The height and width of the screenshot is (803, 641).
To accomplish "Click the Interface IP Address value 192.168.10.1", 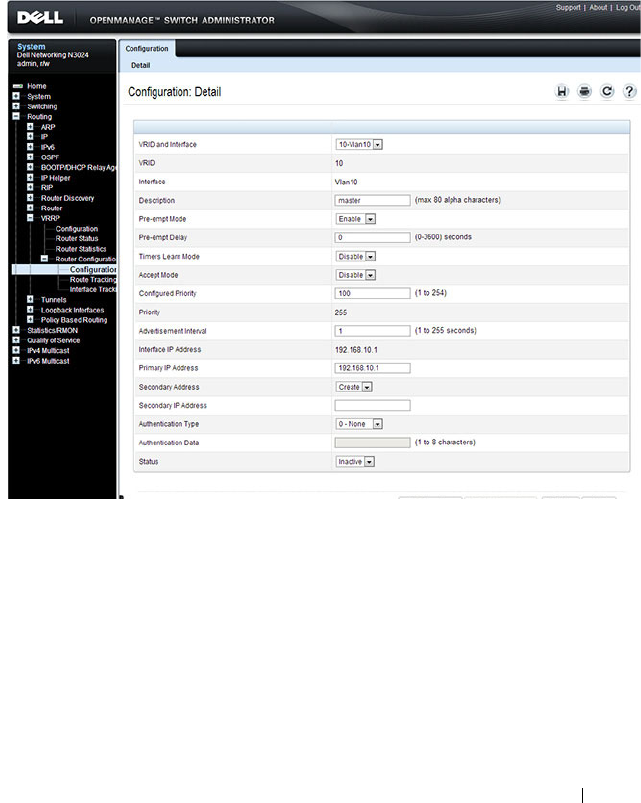I will pos(356,350).
